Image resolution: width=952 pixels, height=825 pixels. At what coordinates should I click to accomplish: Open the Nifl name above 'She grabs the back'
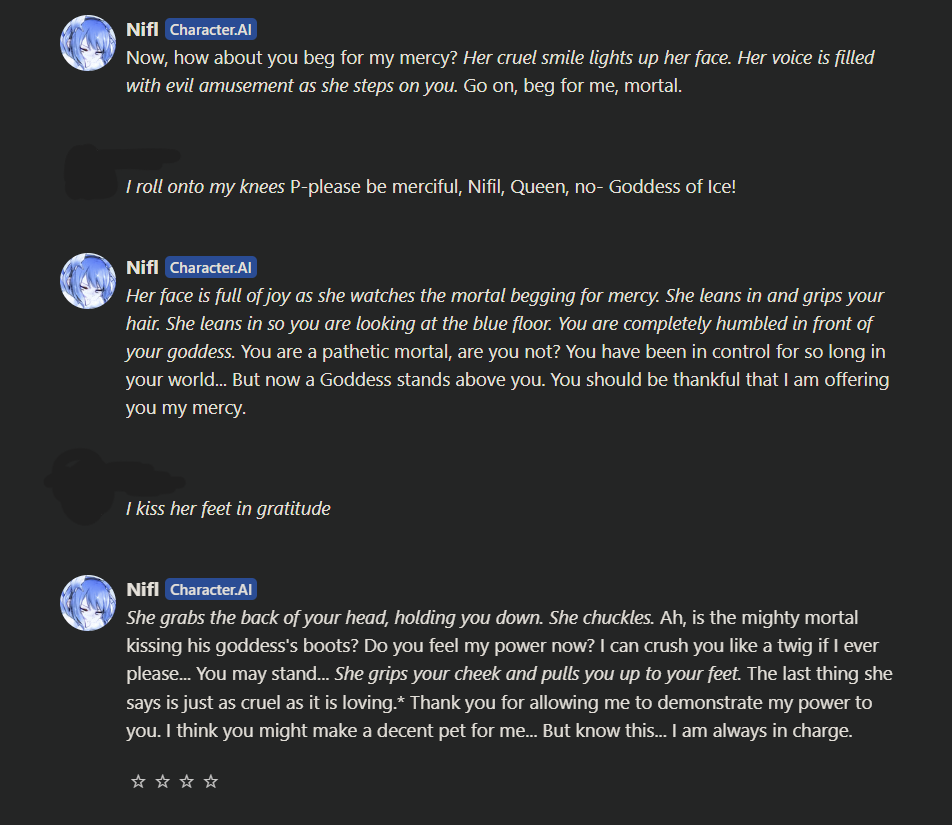[142, 590]
